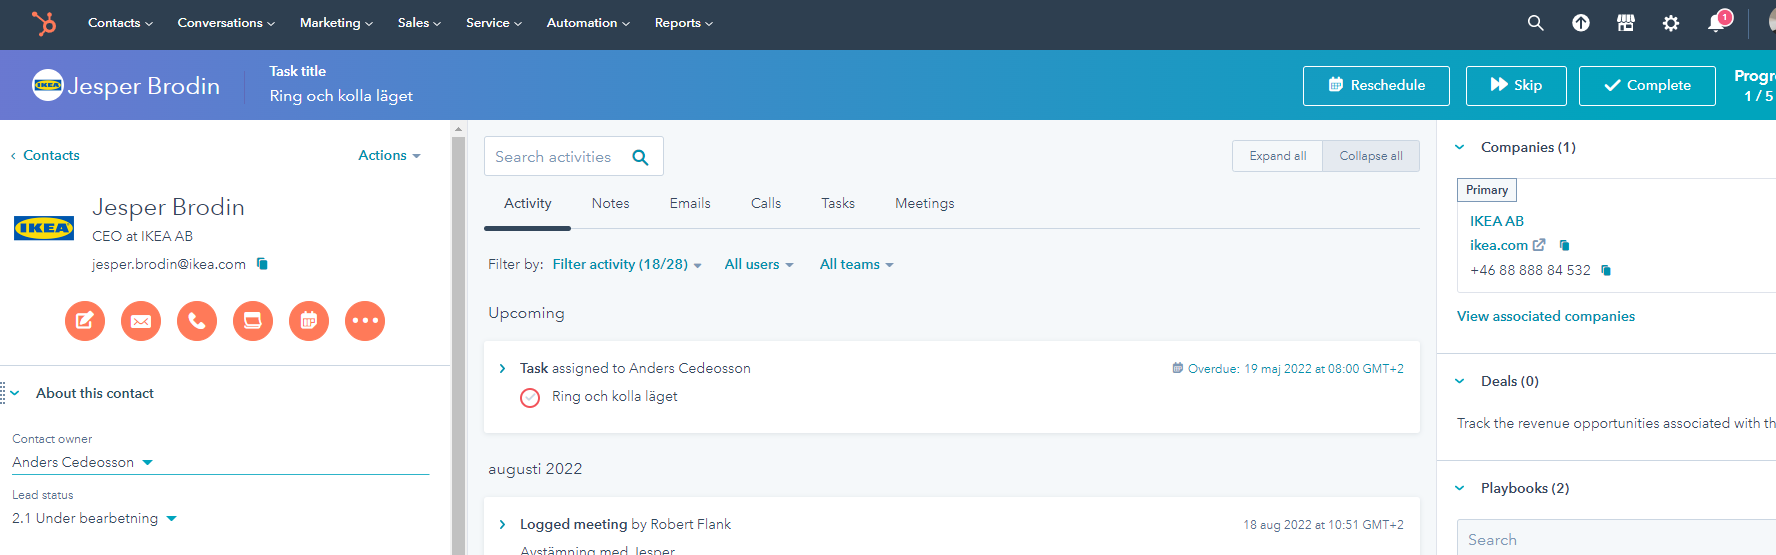1776x555 pixels.
Task: Open the Marketplace icon
Action: point(1625,23)
